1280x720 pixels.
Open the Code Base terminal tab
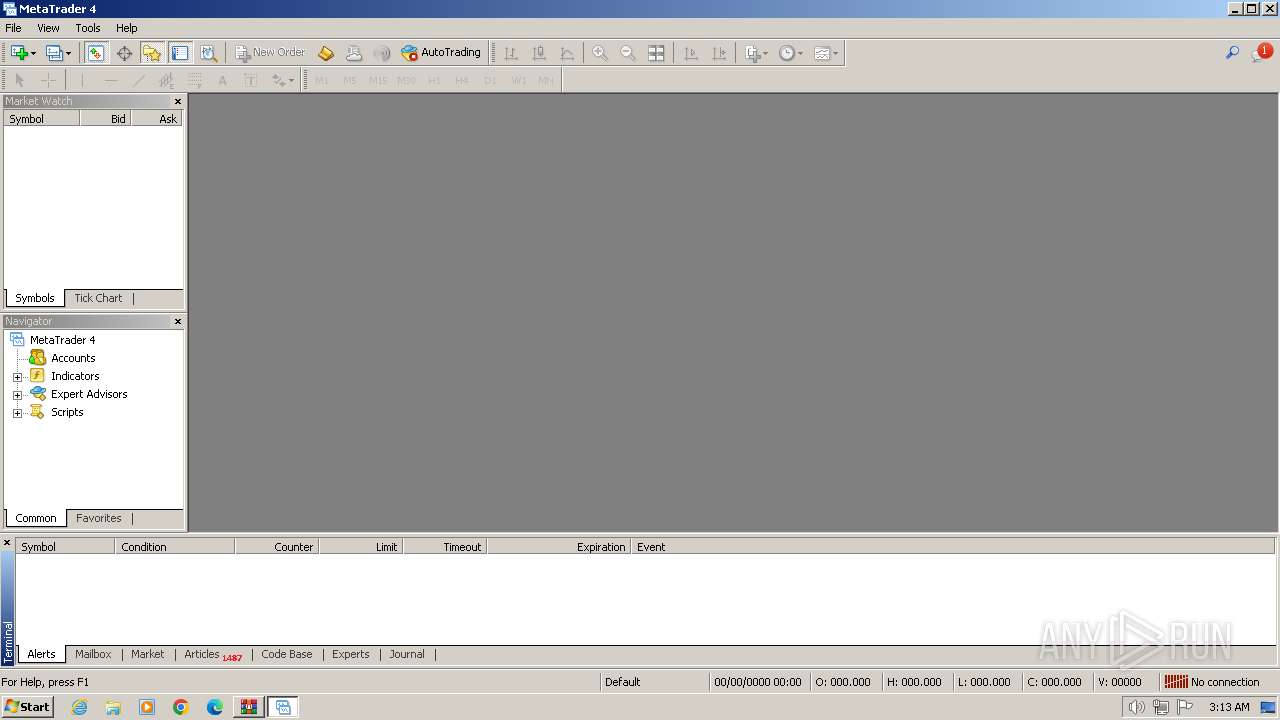click(x=287, y=654)
